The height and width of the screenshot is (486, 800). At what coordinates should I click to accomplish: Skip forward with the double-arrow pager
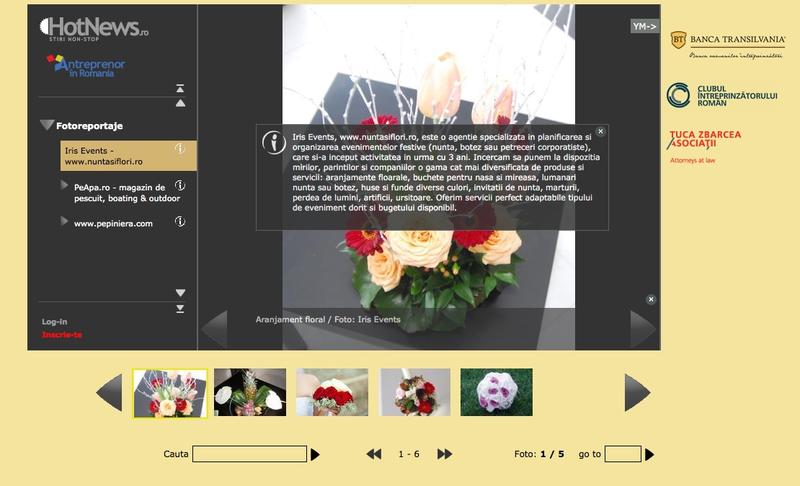(x=447, y=454)
